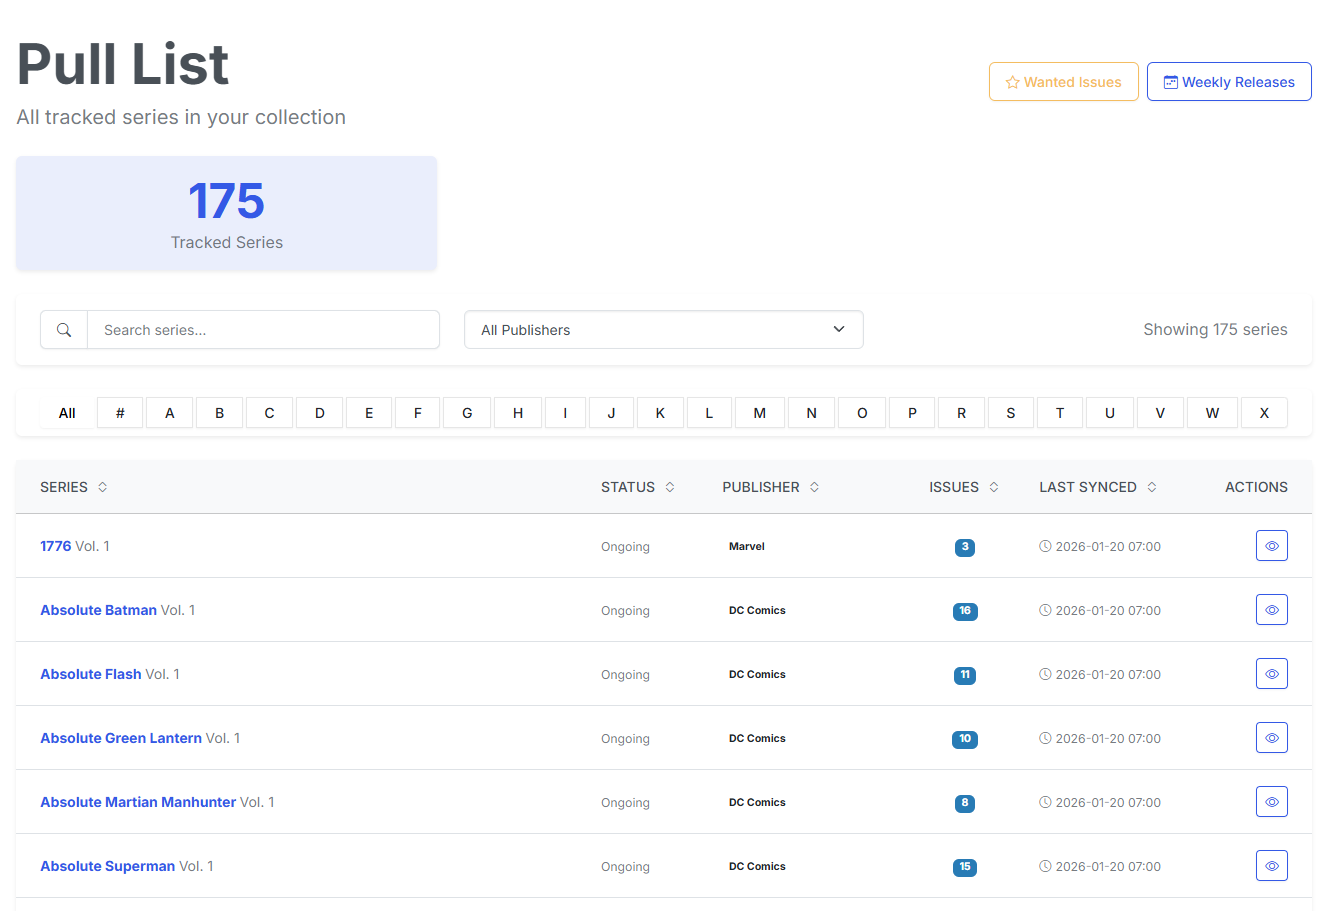The image size is (1339, 911).
Task: Filter series starting with letter S
Action: point(1011,413)
